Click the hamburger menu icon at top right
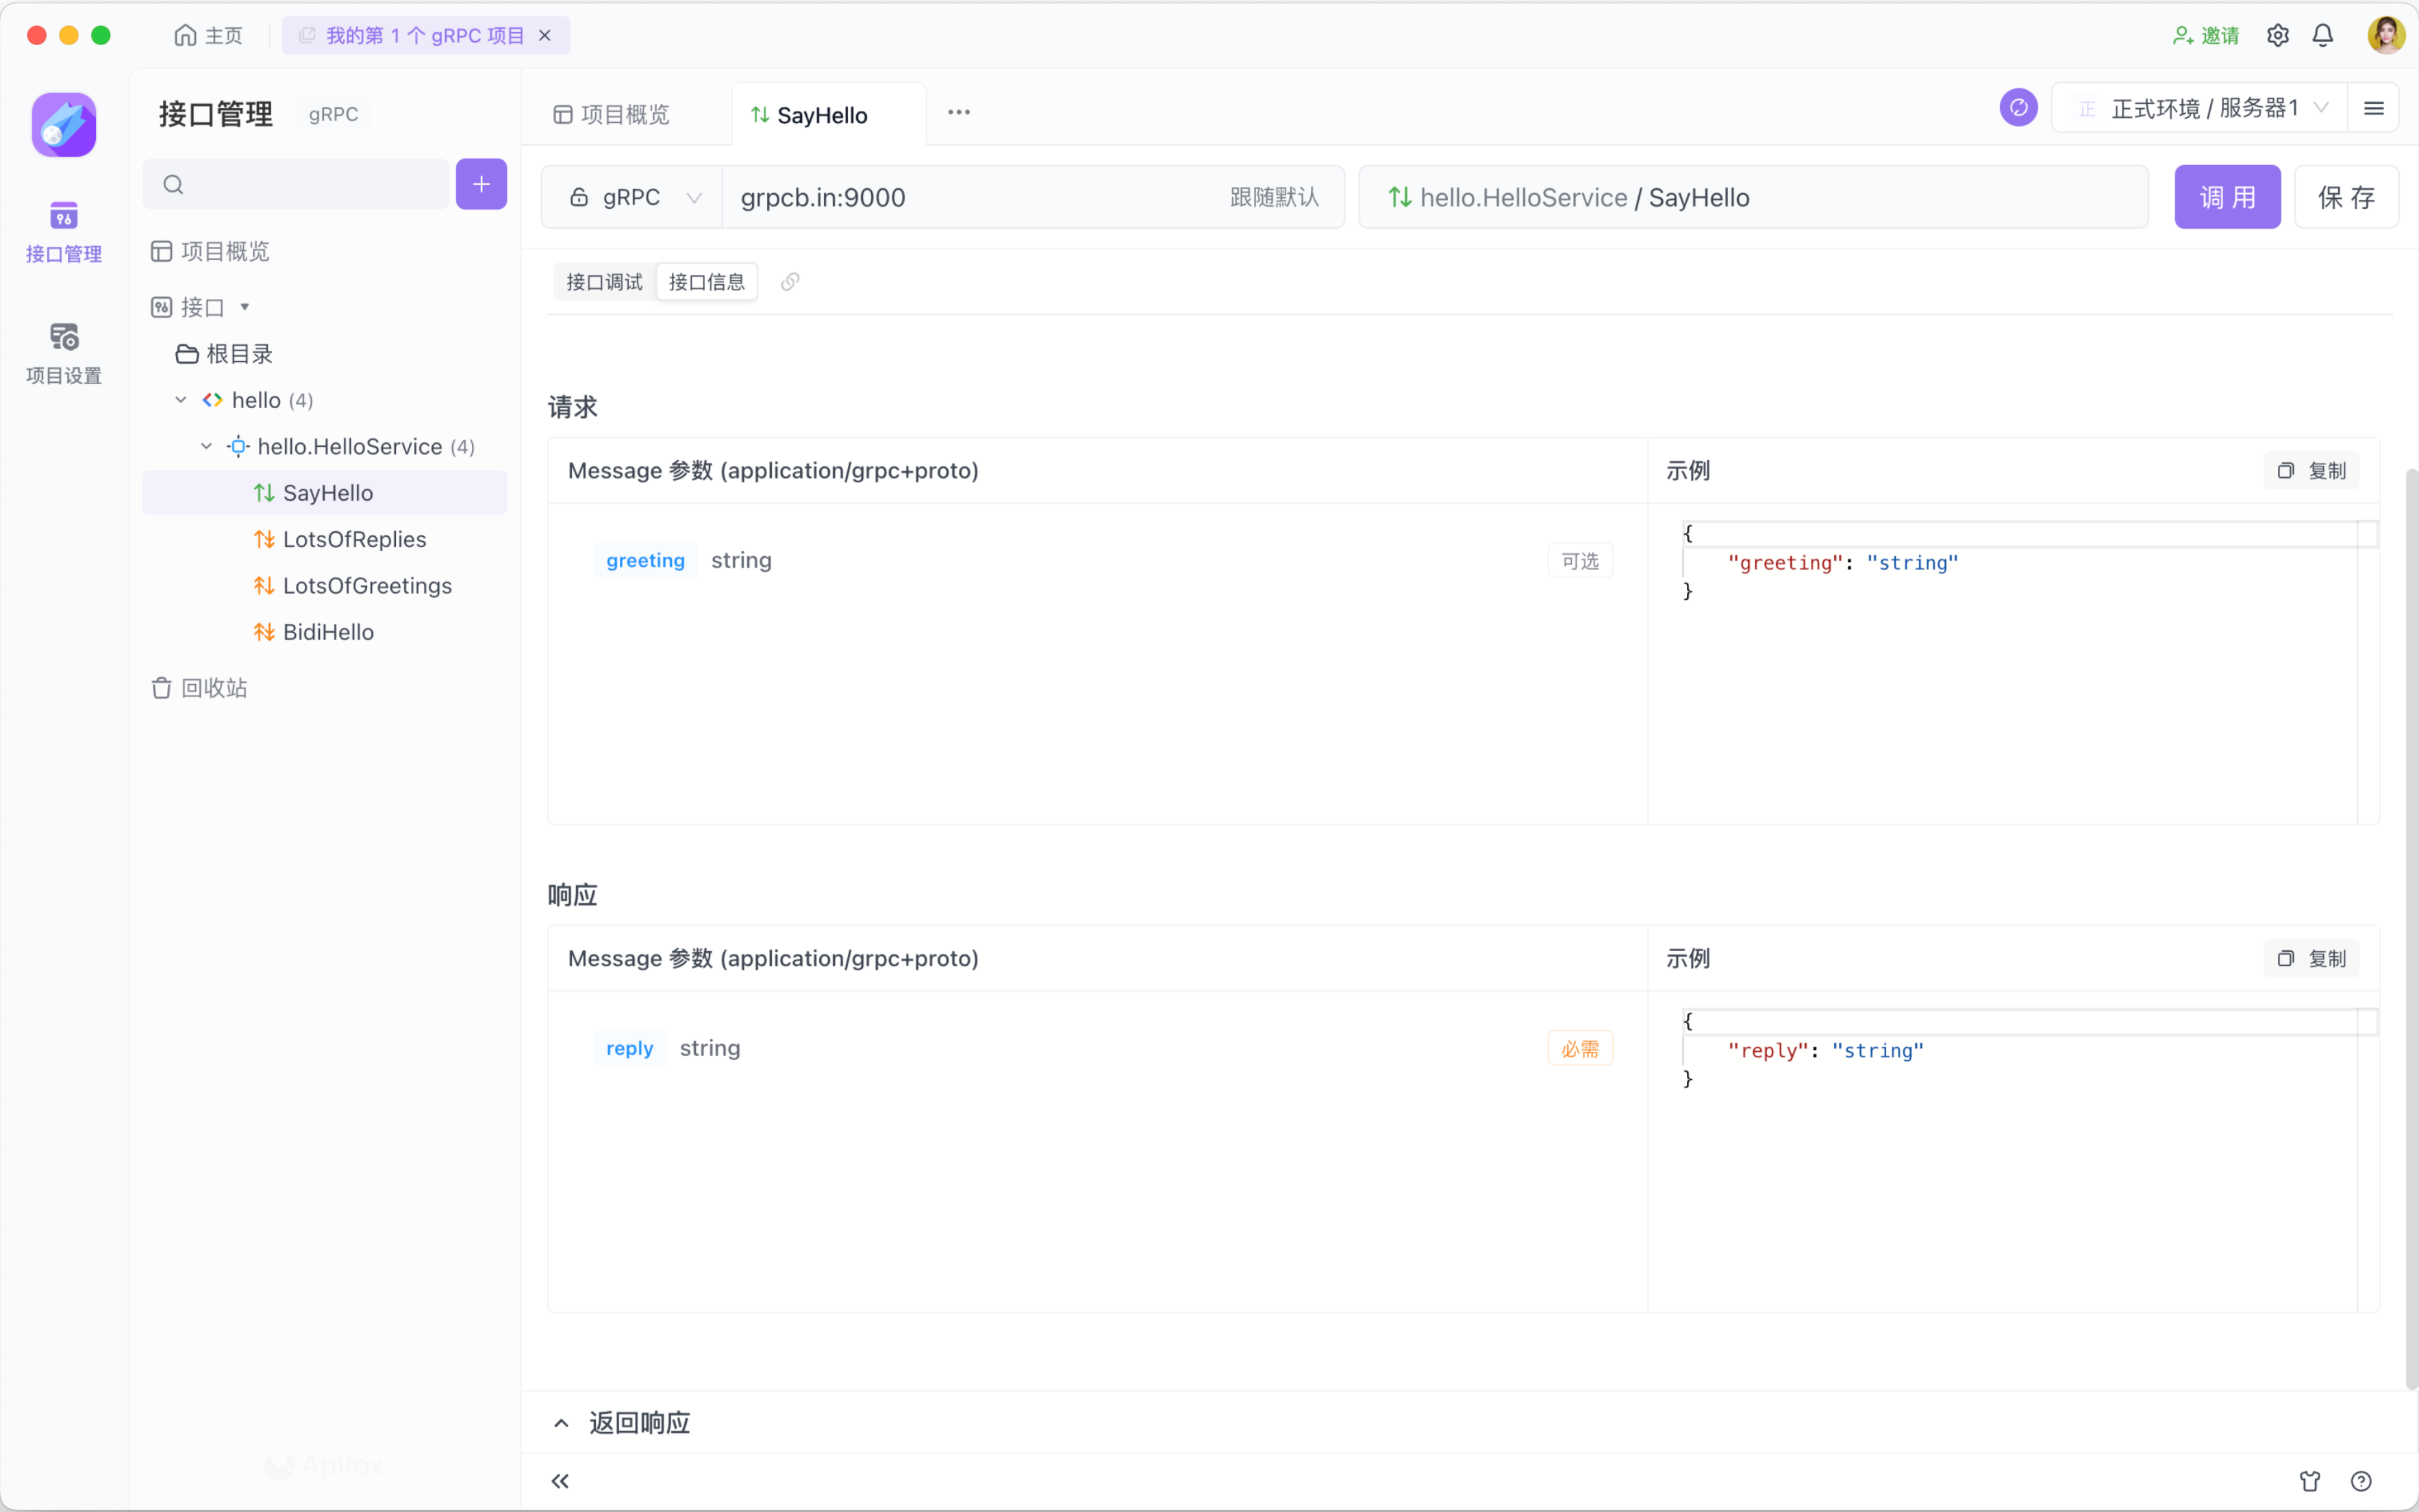2419x1512 pixels. pos(2373,108)
